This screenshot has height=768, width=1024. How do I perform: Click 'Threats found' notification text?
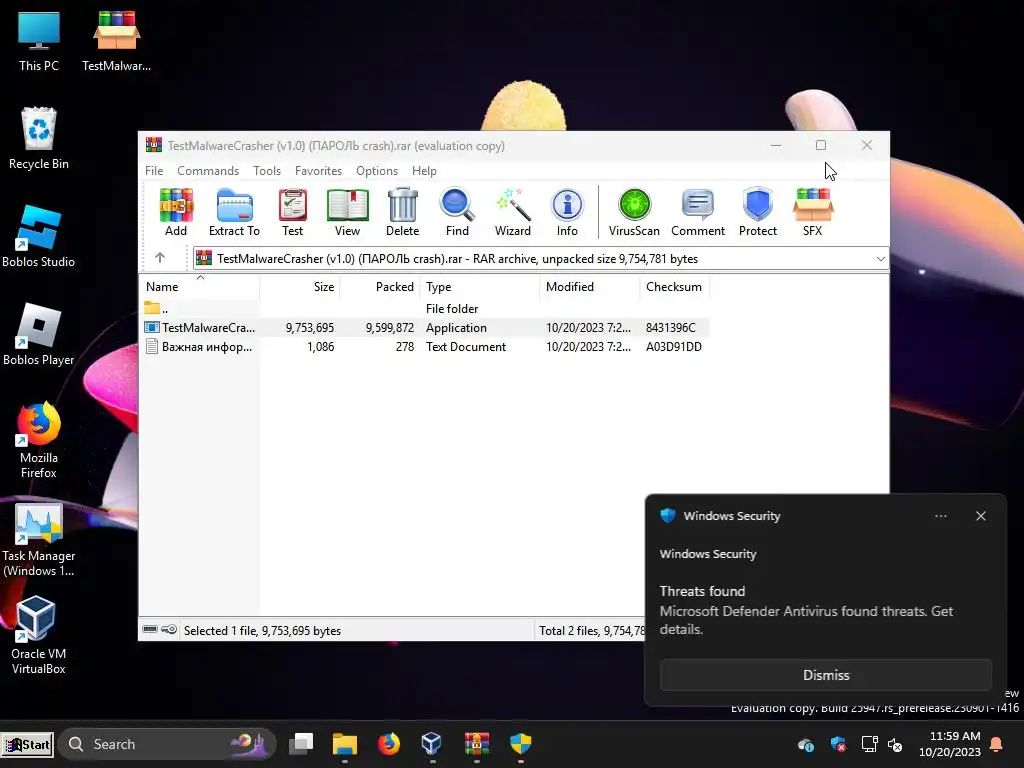[702, 591]
